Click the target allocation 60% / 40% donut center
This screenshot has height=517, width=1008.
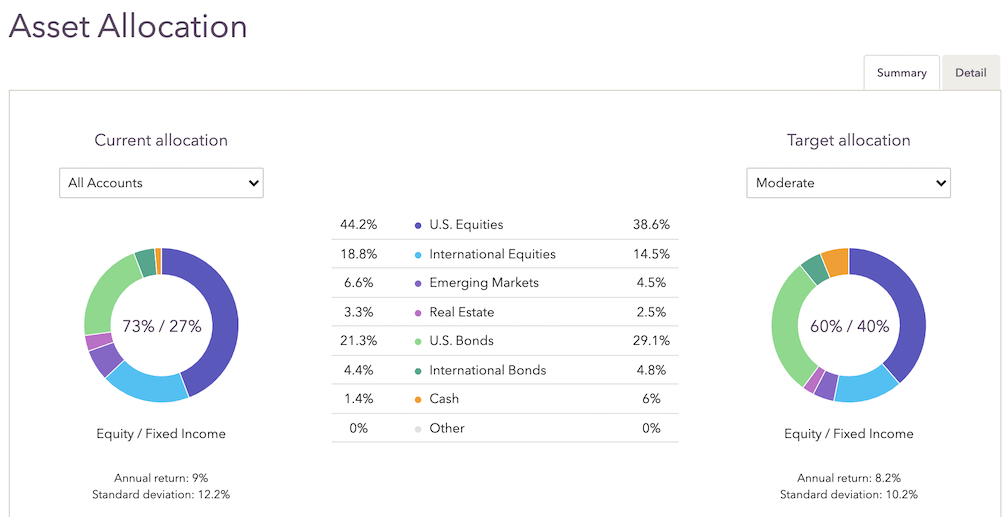[849, 326]
